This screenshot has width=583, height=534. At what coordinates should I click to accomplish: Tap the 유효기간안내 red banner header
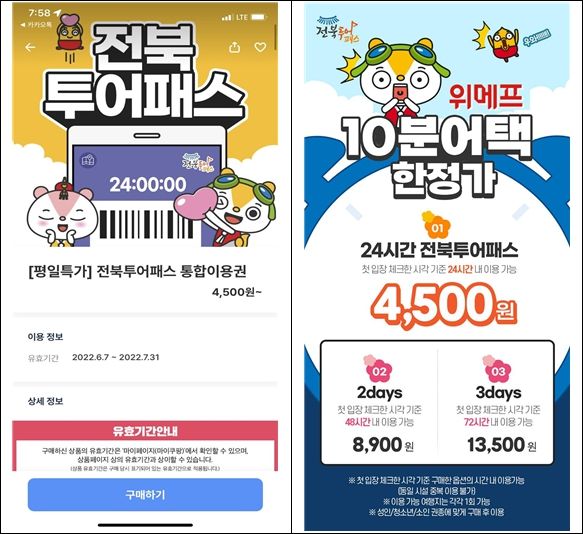coord(145,431)
